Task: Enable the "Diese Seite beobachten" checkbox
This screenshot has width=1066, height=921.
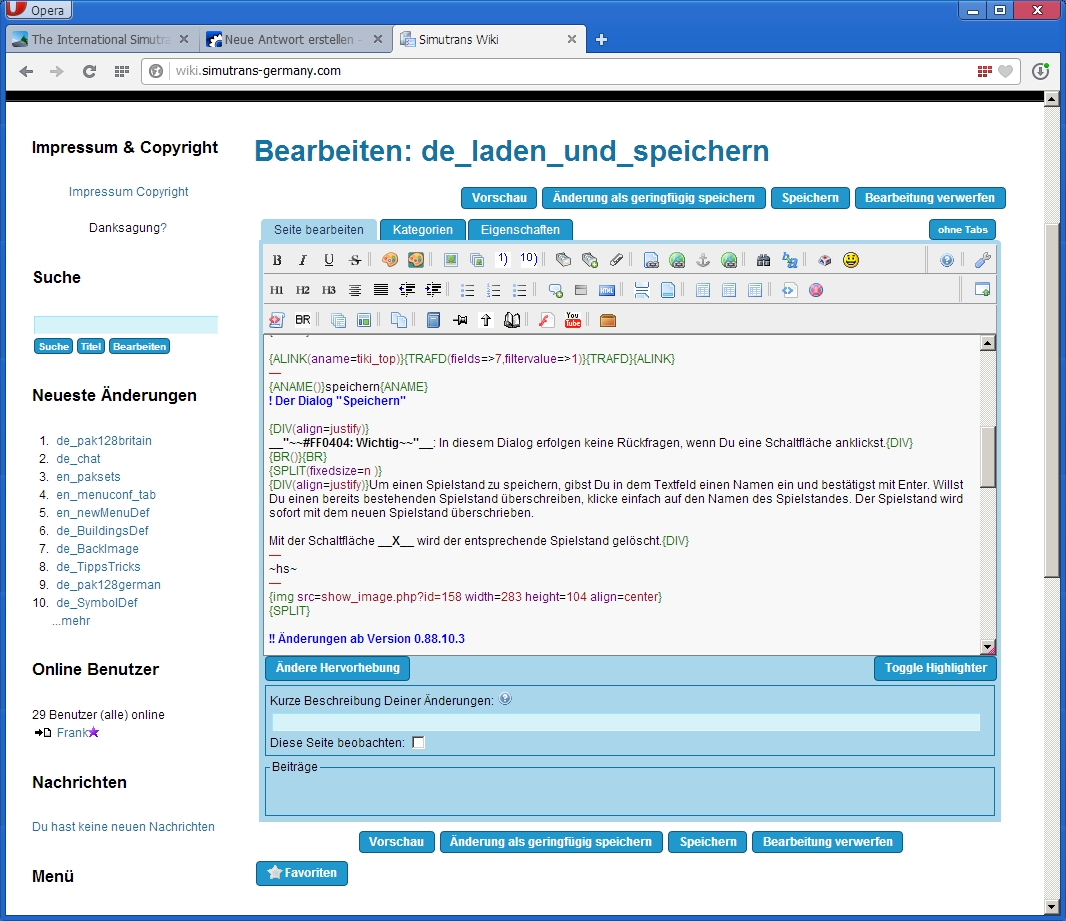Action: point(418,742)
